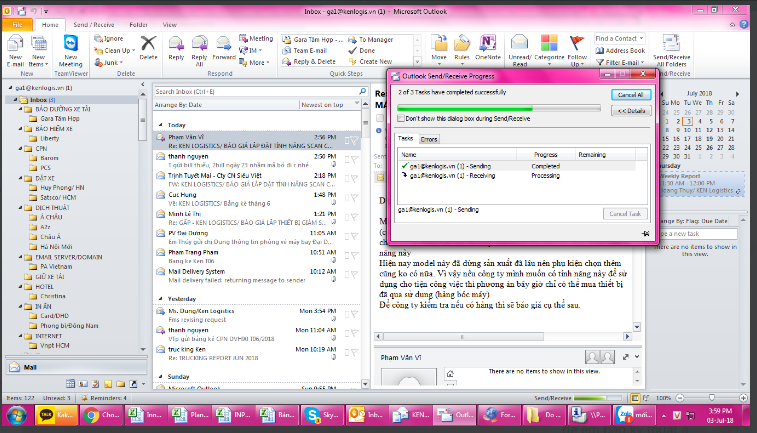Image resolution: width=757 pixels, height=433 pixels.
Task: Click Mail in the navigation pane
Action: coord(76,367)
